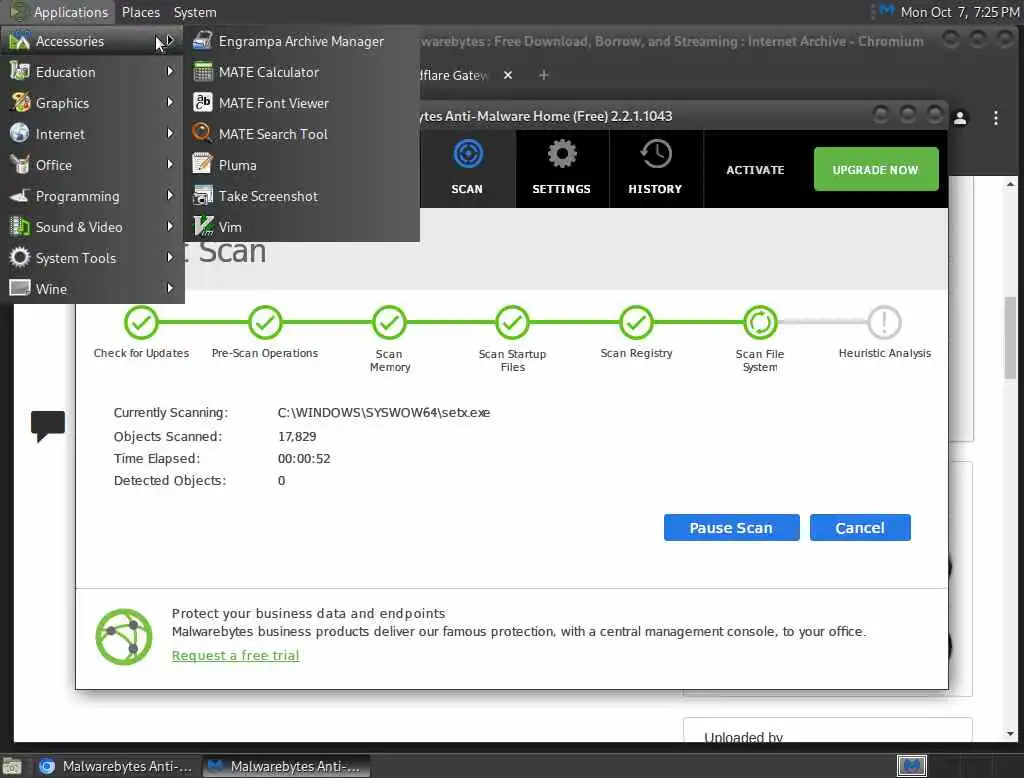Click the Upgrade Now button
Image resolution: width=1024 pixels, height=778 pixels.
click(x=876, y=169)
